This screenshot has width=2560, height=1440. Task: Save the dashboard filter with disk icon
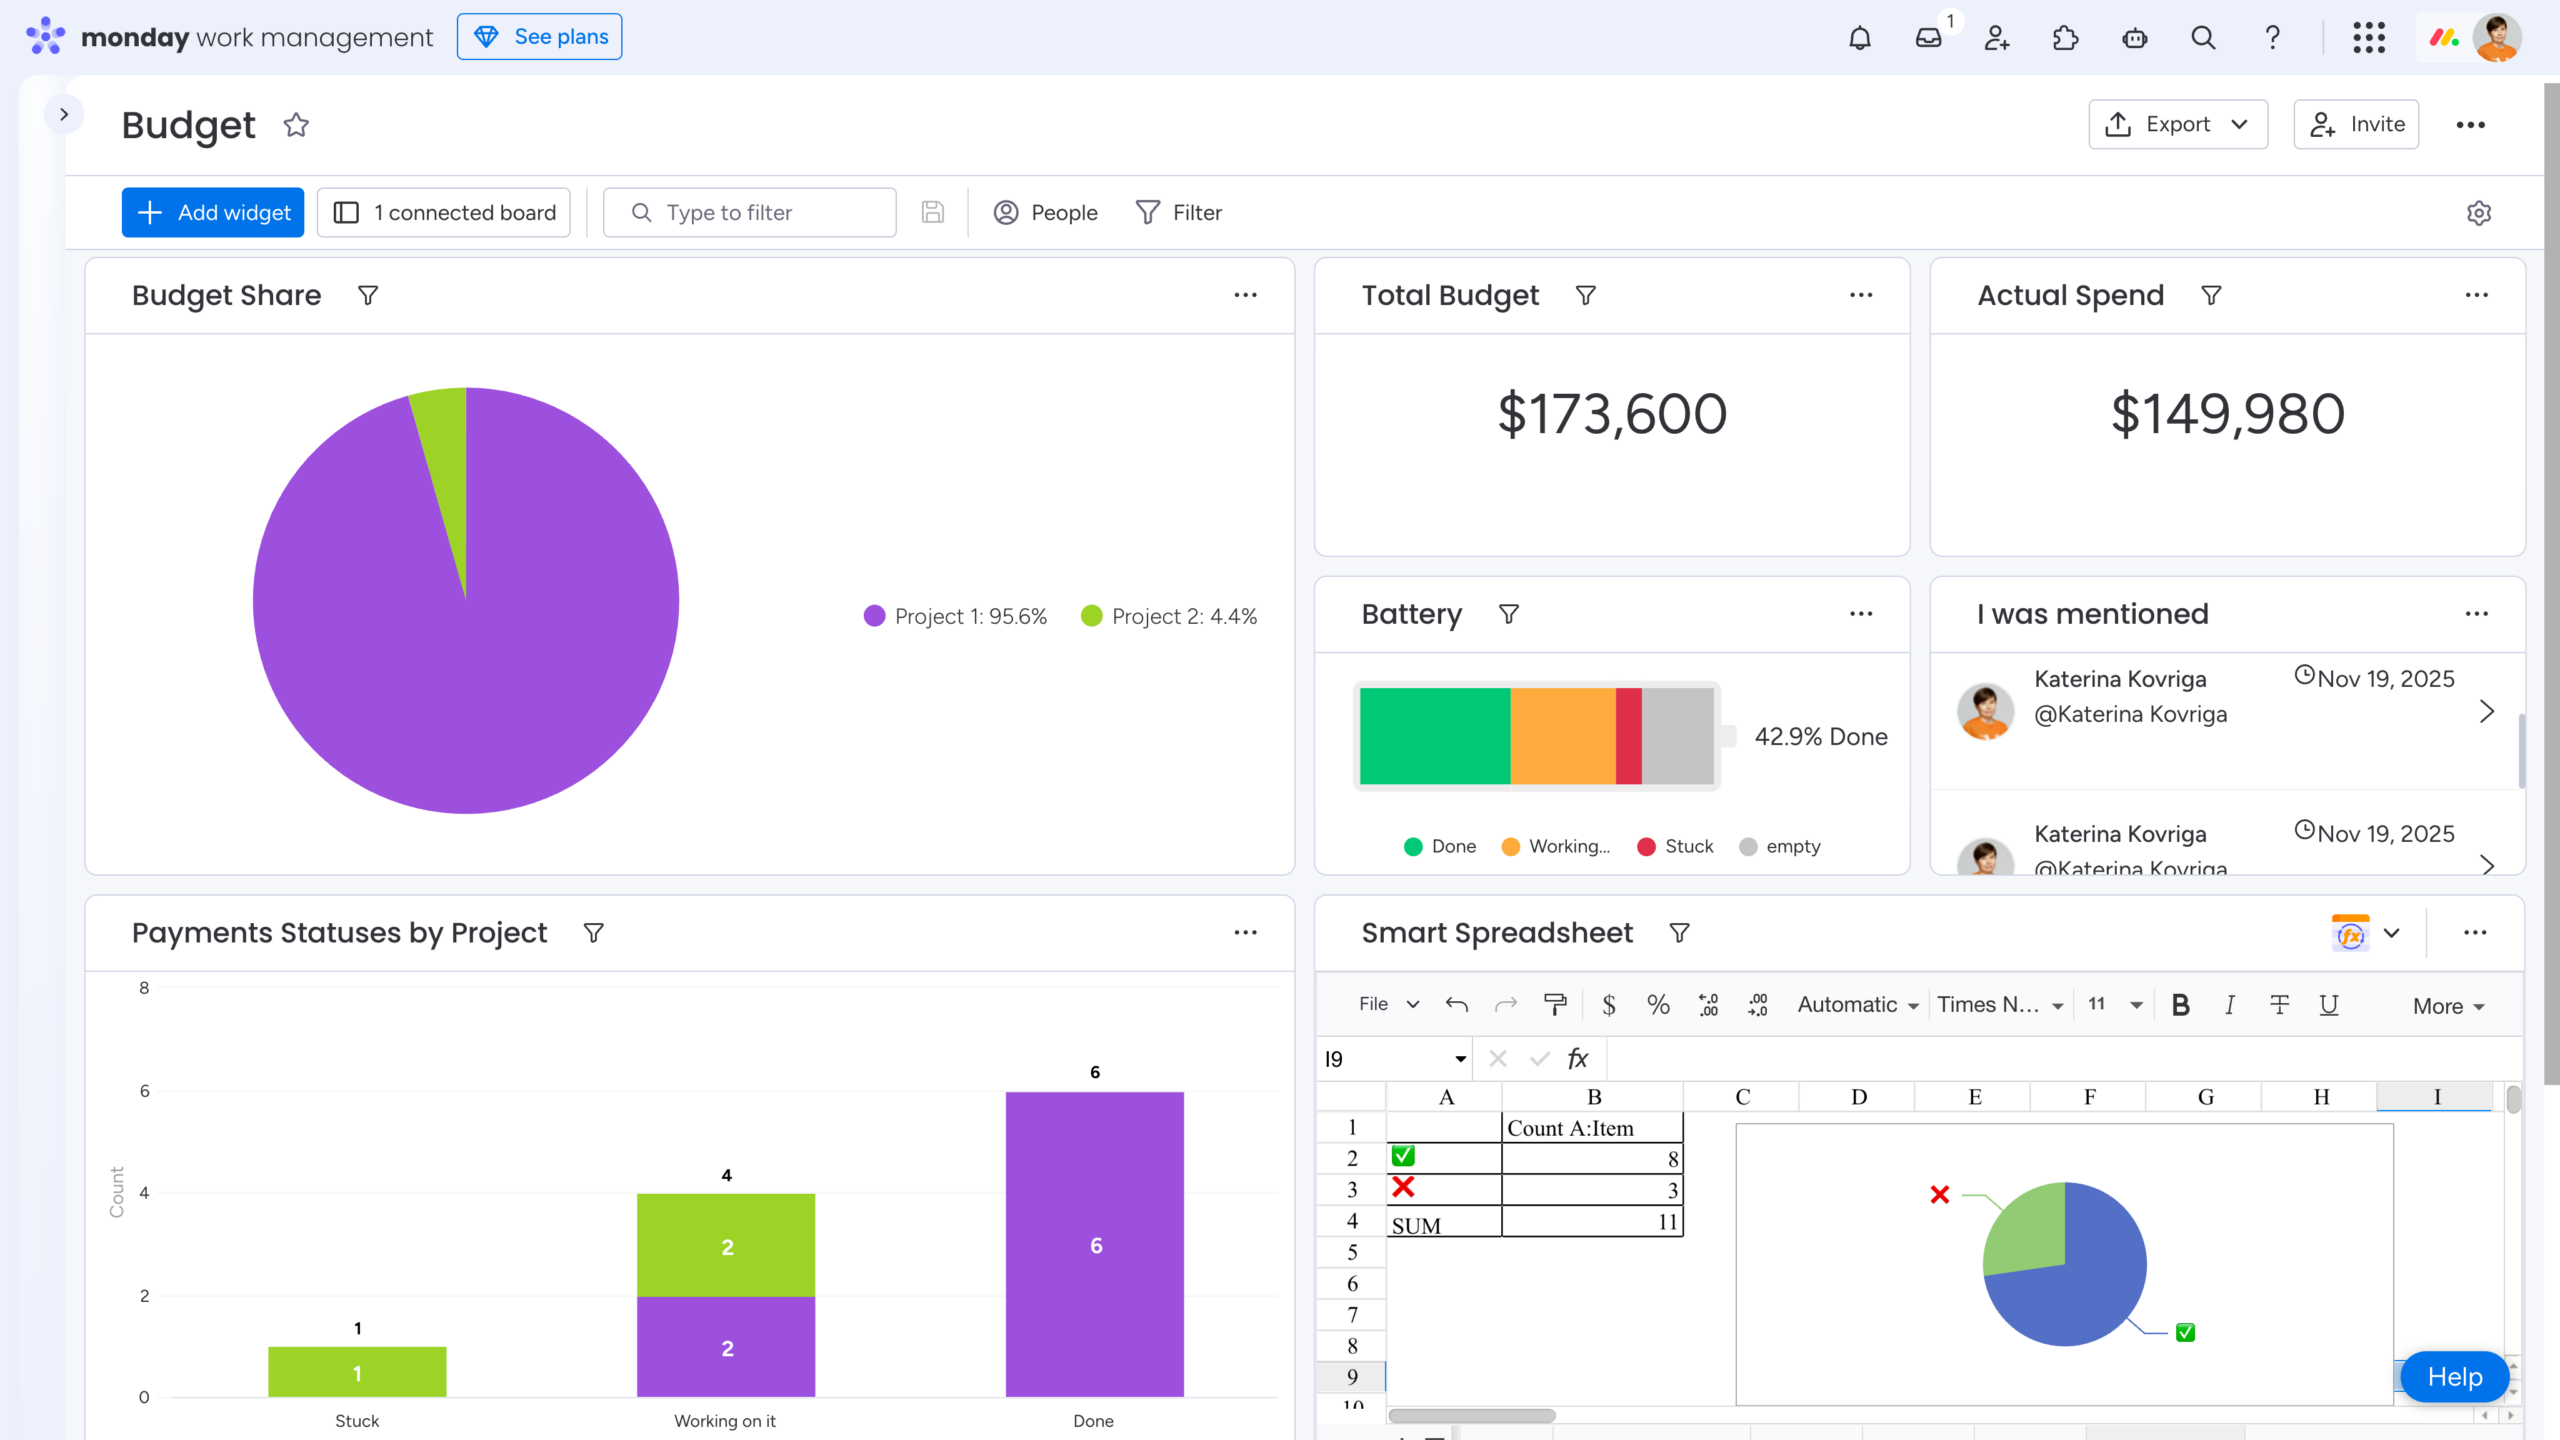(x=933, y=212)
